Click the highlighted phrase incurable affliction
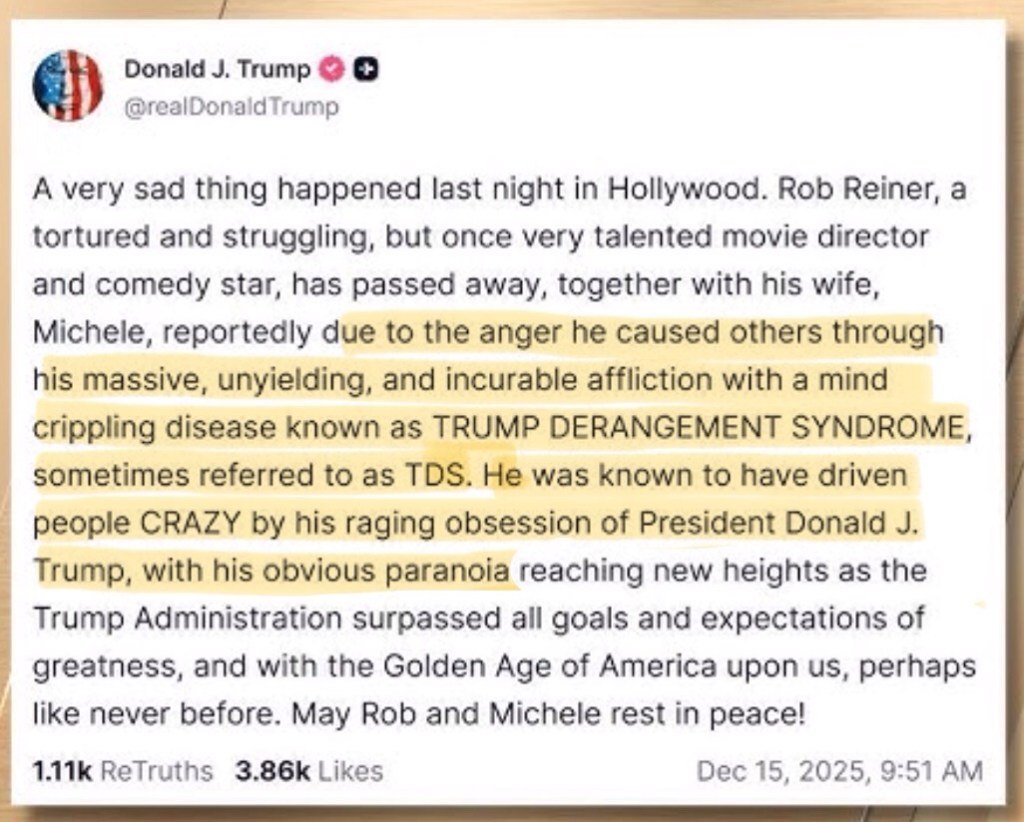 pos(570,380)
